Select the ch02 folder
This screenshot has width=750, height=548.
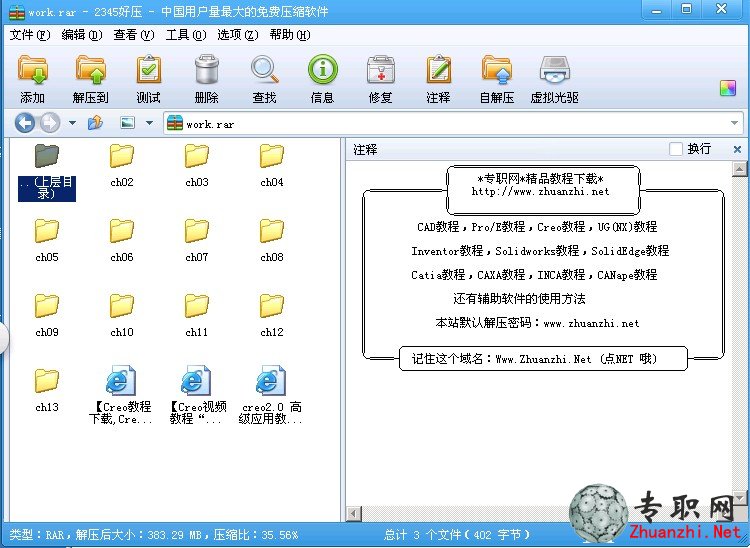[121, 165]
